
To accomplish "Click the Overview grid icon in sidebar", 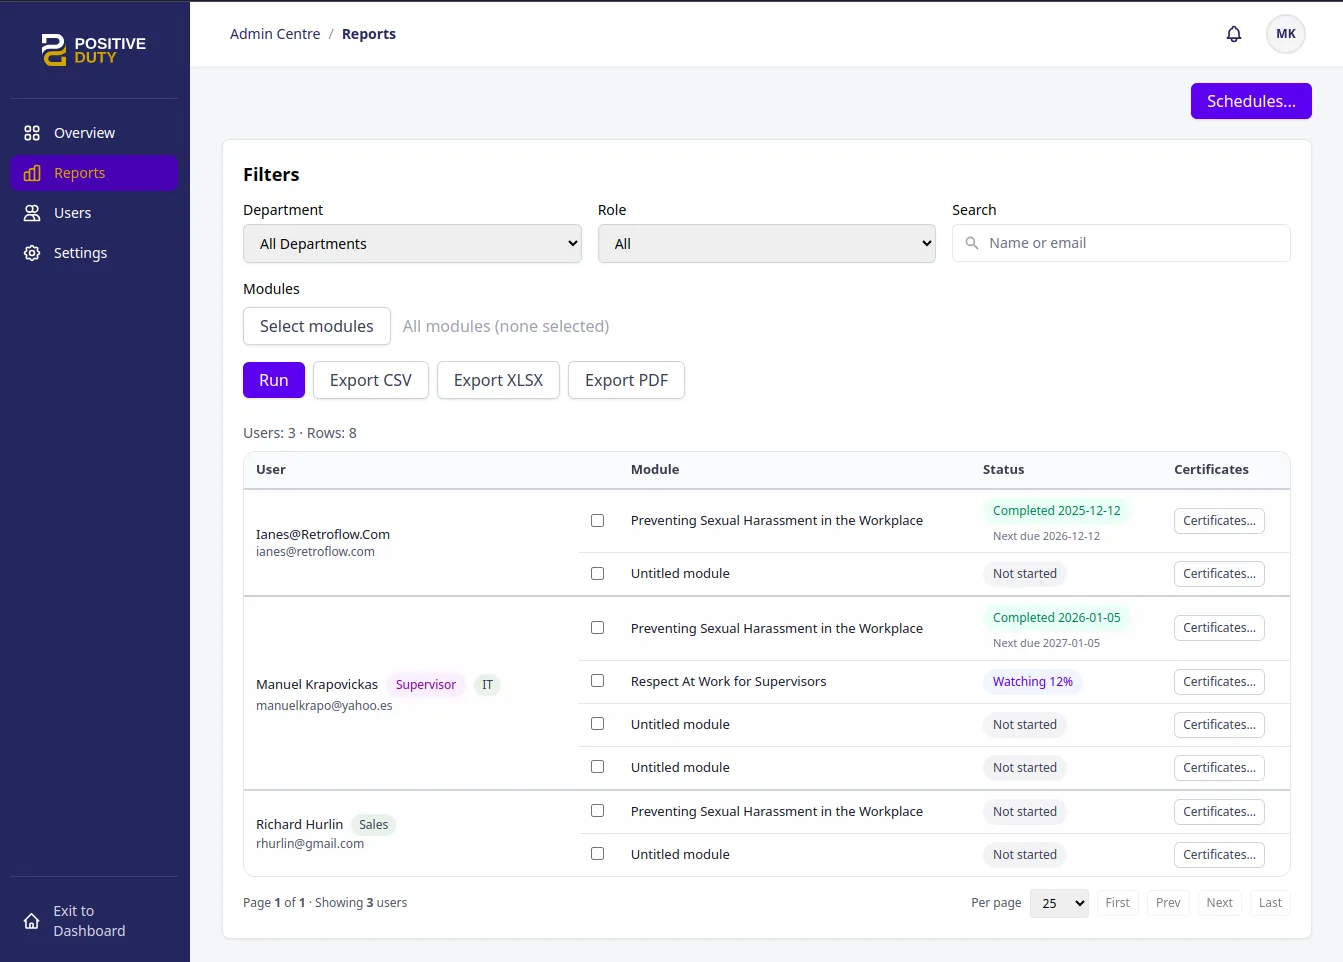I will click(x=32, y=133).
